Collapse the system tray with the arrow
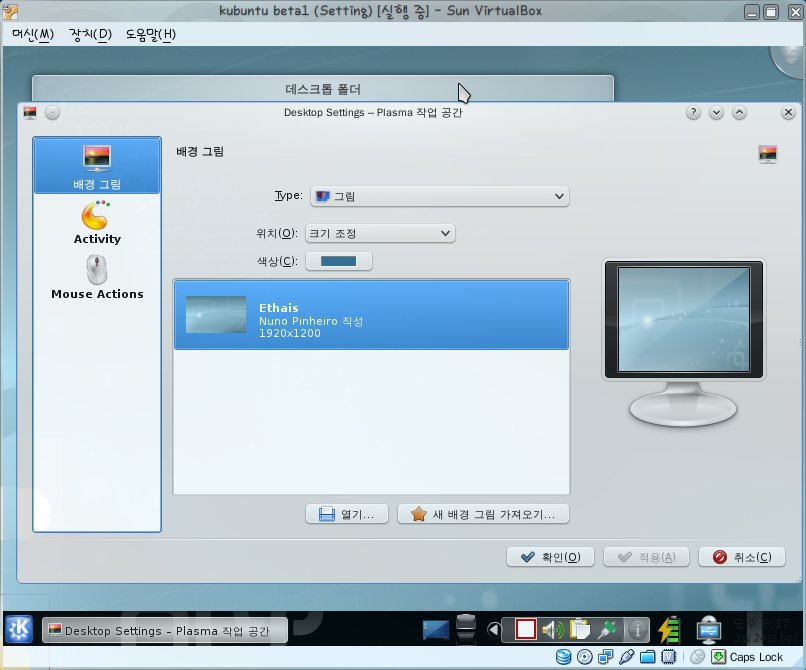806x670 pixels. [x=493, y=629]
